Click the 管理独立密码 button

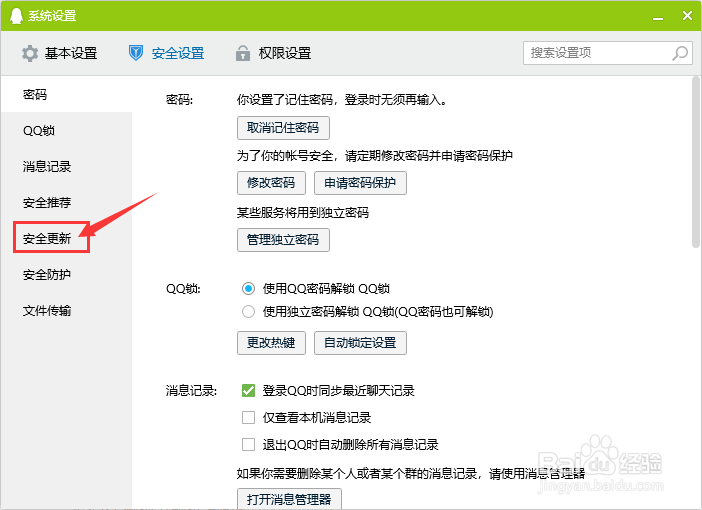tap(283, 240)
